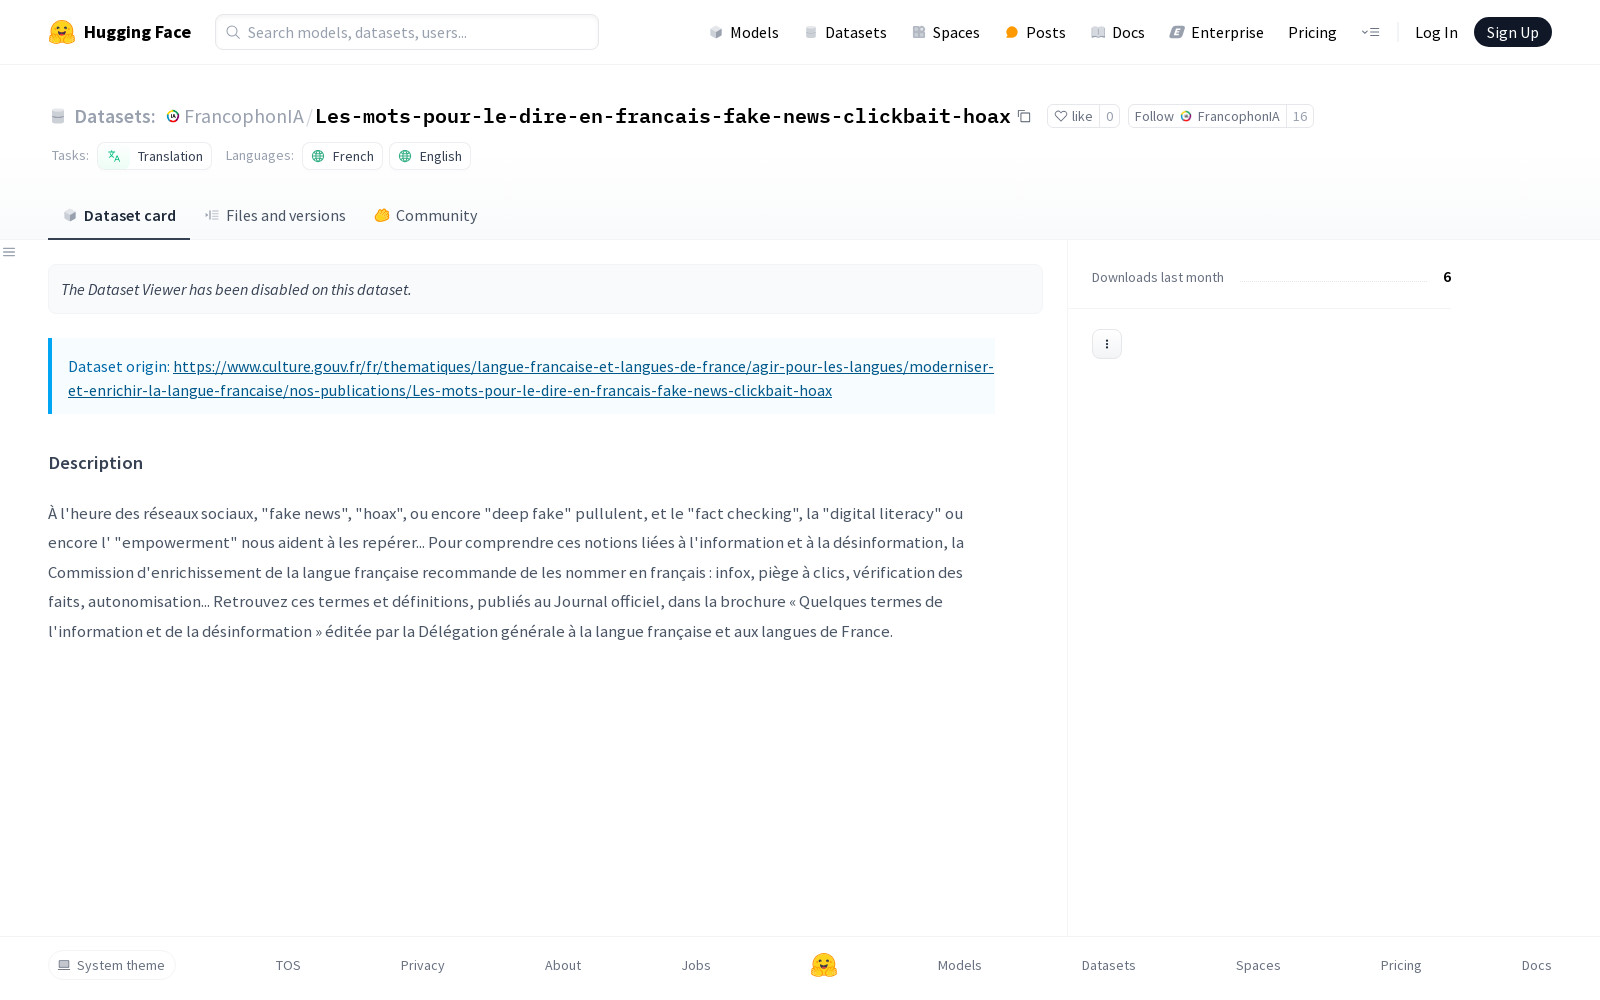Click the Datasets breadcrumb label

pos(115,116)
